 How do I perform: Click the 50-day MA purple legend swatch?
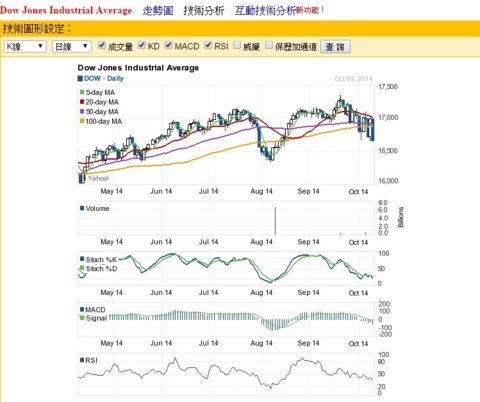click(82, 112)
